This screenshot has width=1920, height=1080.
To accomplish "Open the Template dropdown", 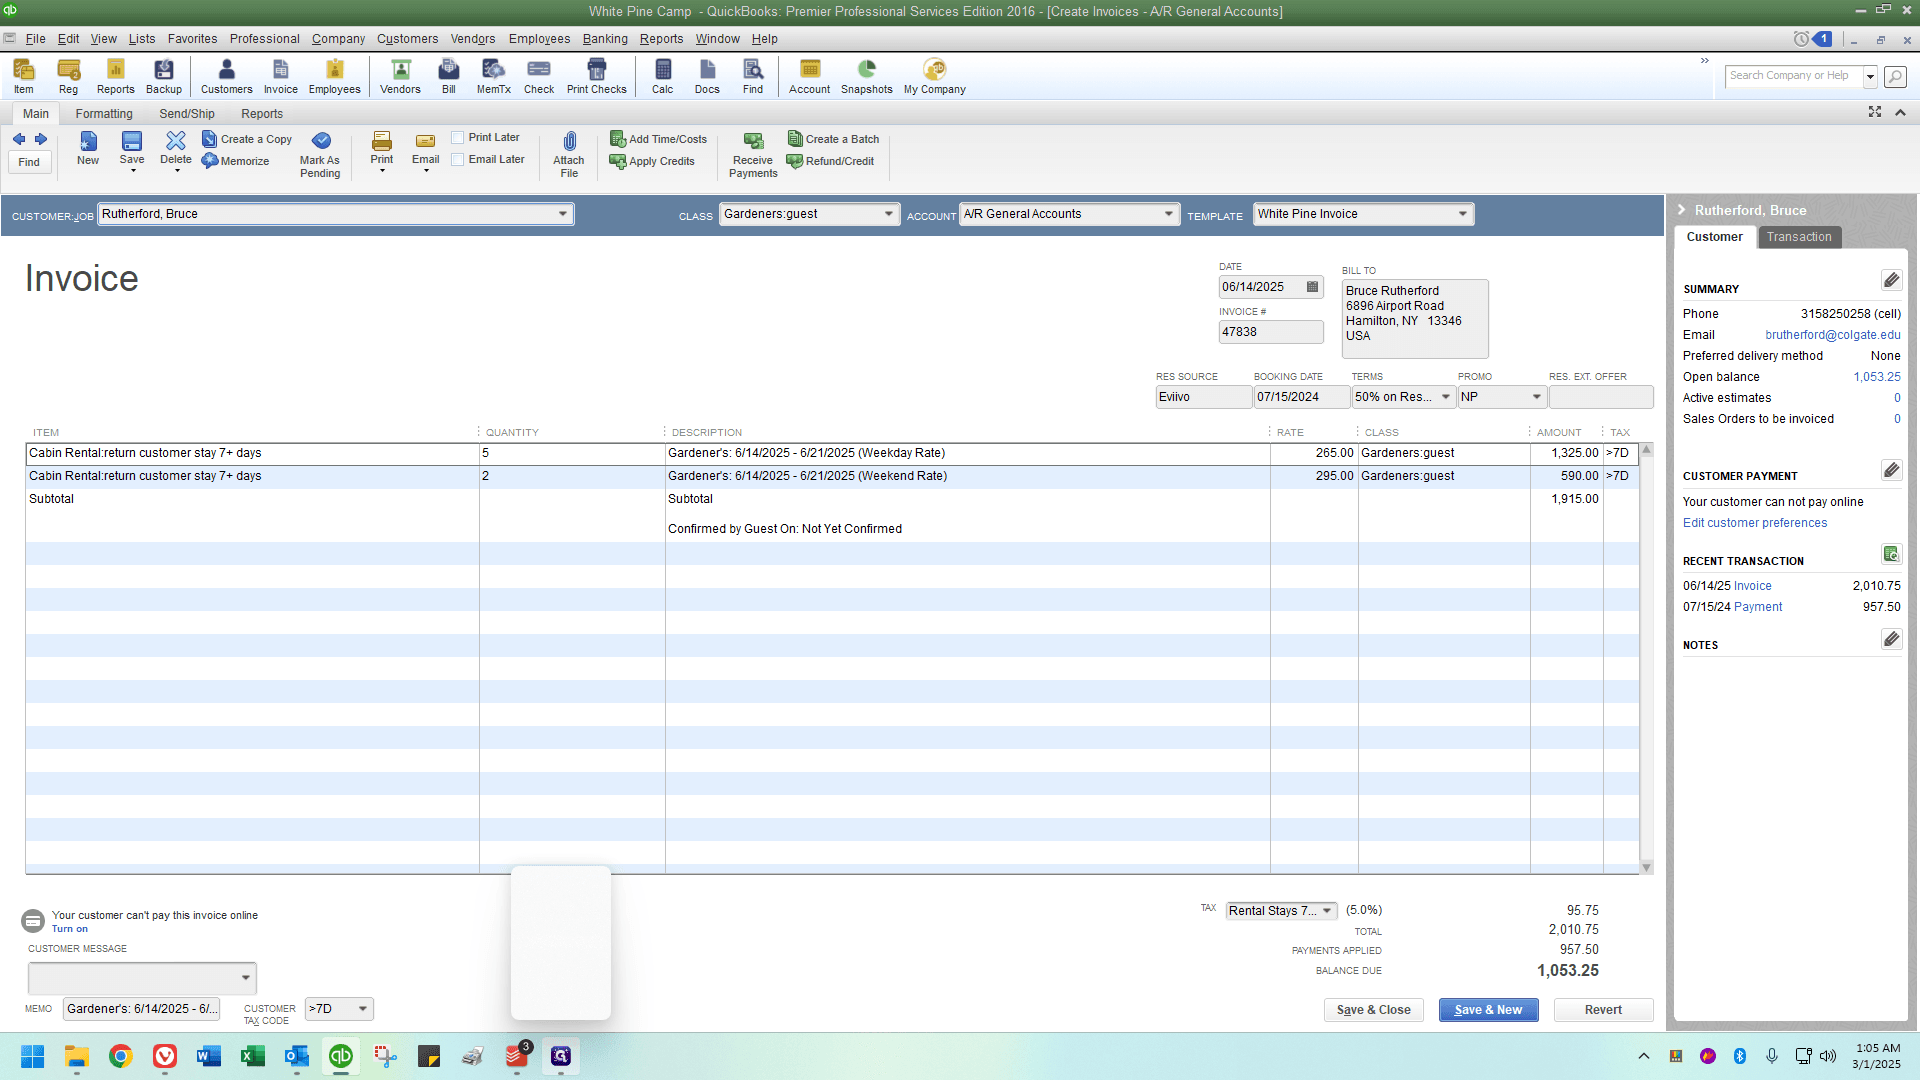I will [x=1463, y=214].
